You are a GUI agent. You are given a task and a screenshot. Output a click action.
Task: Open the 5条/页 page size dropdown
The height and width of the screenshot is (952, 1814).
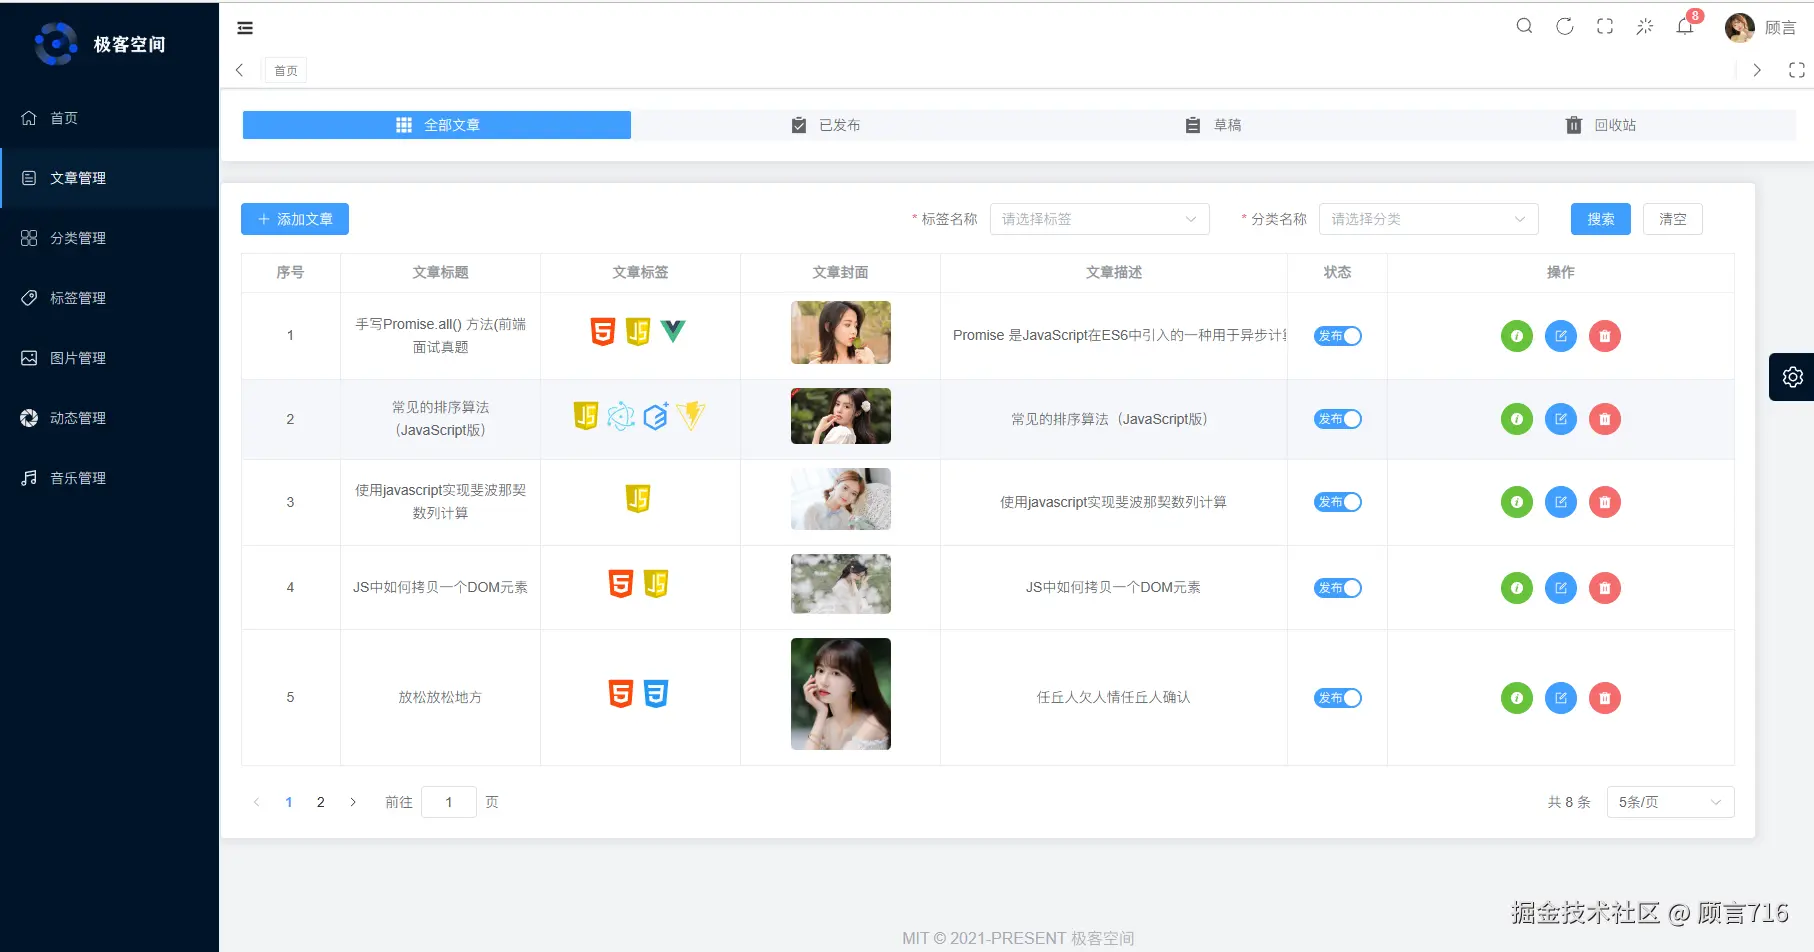pos(1670,801)
